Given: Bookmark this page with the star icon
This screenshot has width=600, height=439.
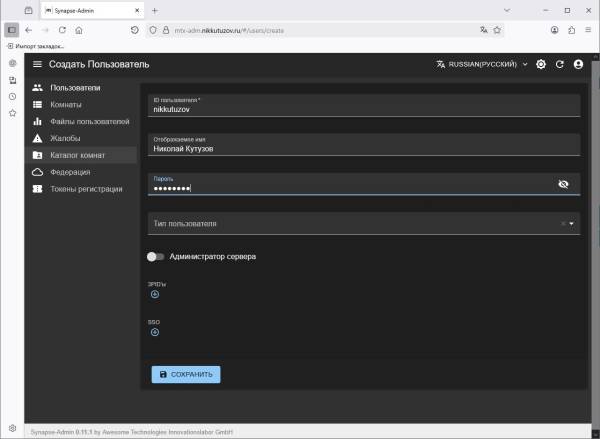Looking at the screenshot, I should point(497,30).
